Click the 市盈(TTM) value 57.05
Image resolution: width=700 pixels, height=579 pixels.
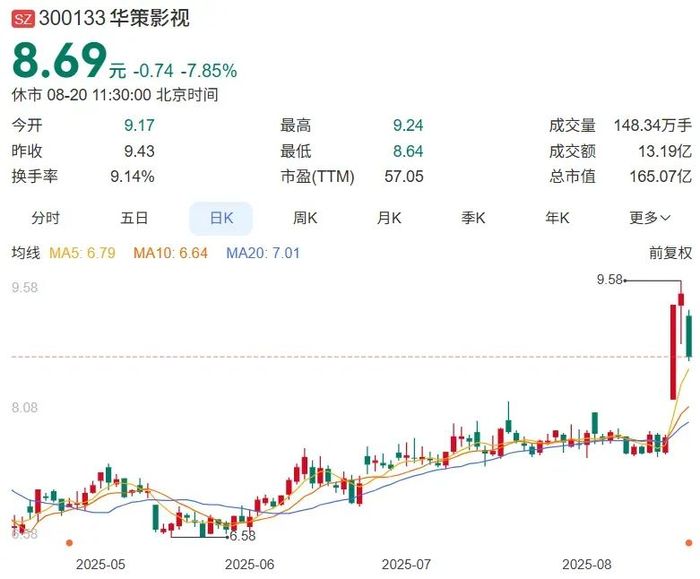pyautogui.click(x=404, y=176)
